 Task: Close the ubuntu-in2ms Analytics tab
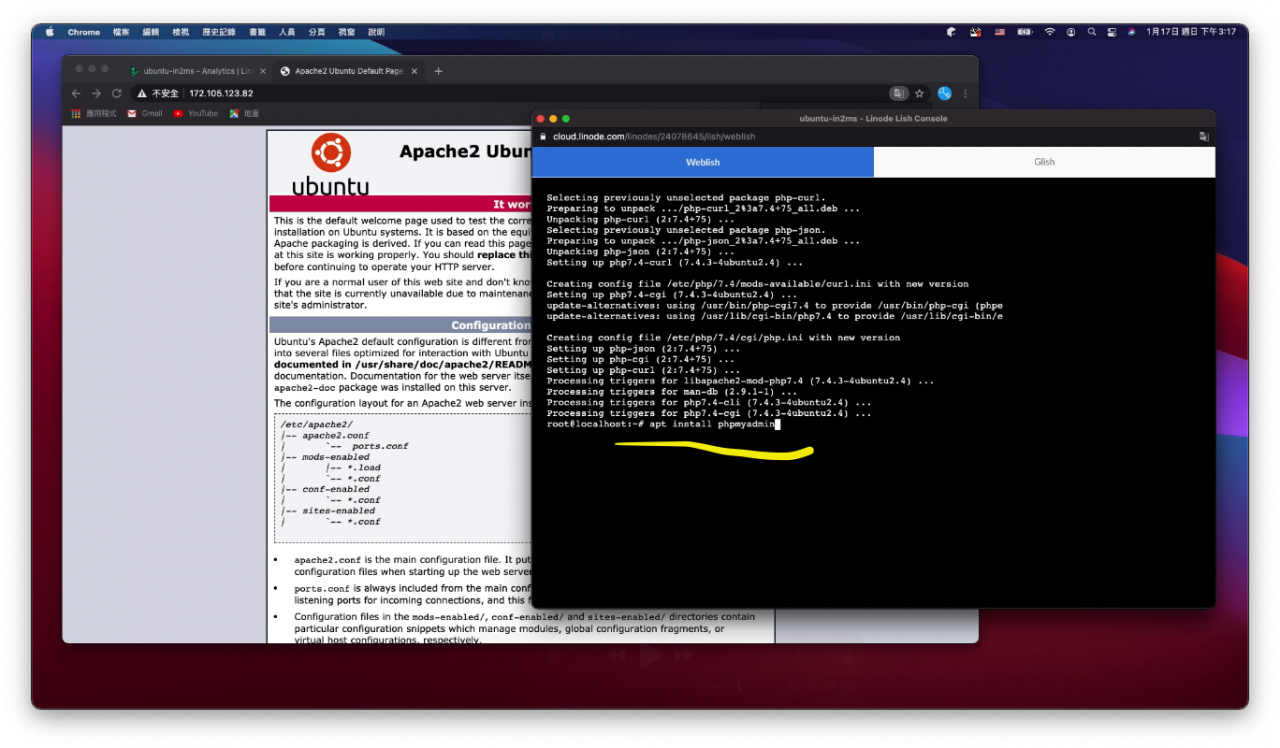point(263,71)
